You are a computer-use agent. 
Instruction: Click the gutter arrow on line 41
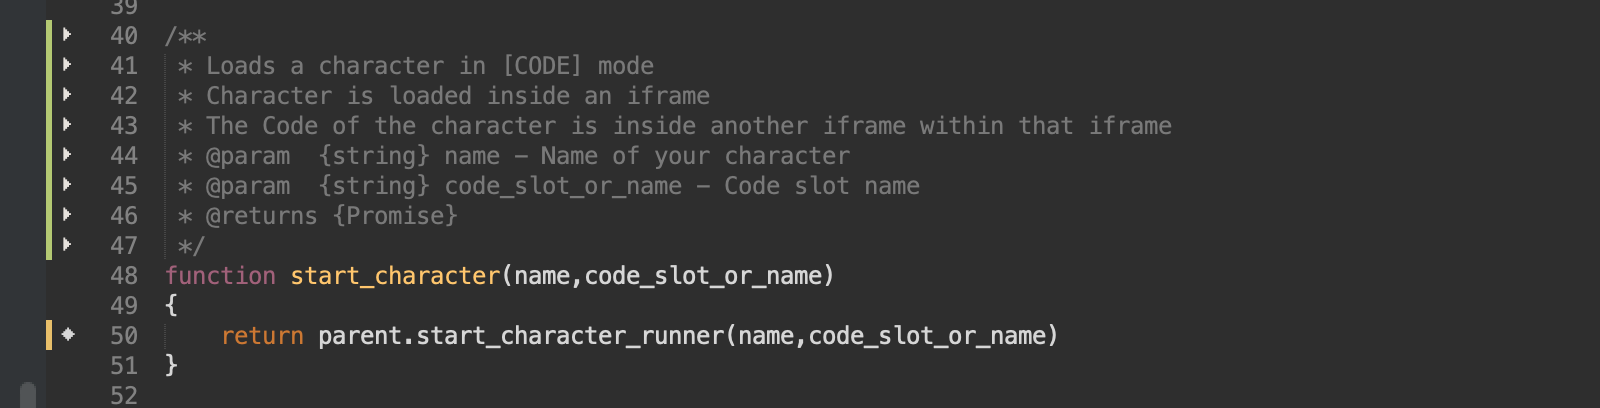[67, 65]
